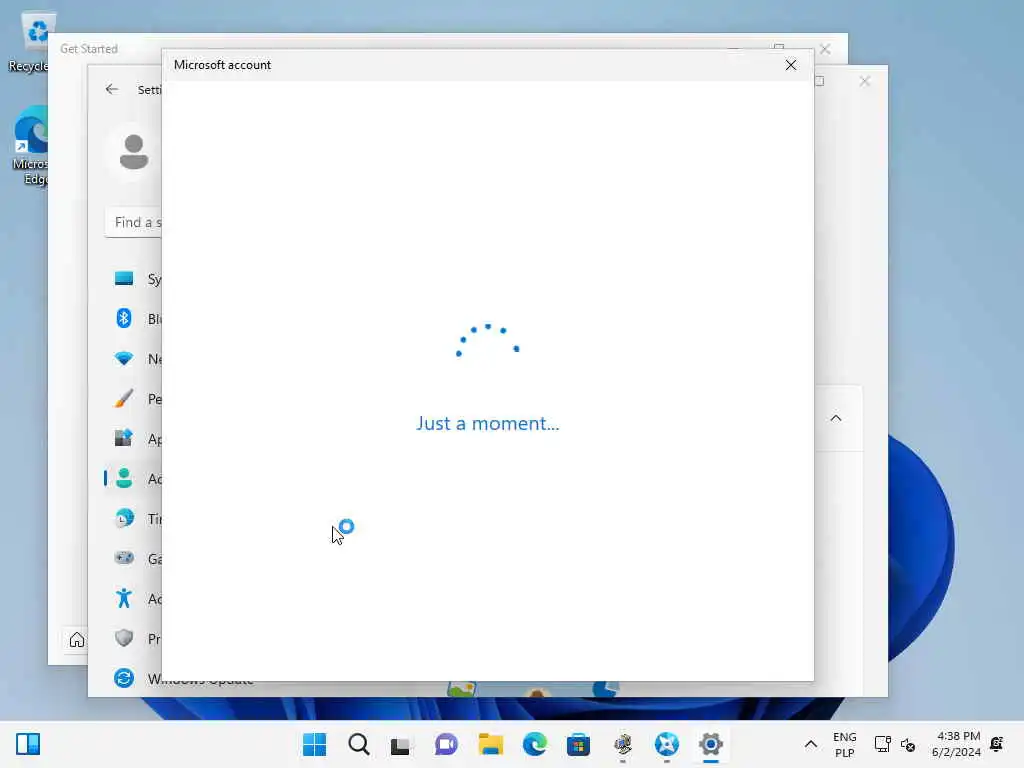Close the Settings window behind the dialog
This screenshot has width=1024, height=768.
click(865, 81)
